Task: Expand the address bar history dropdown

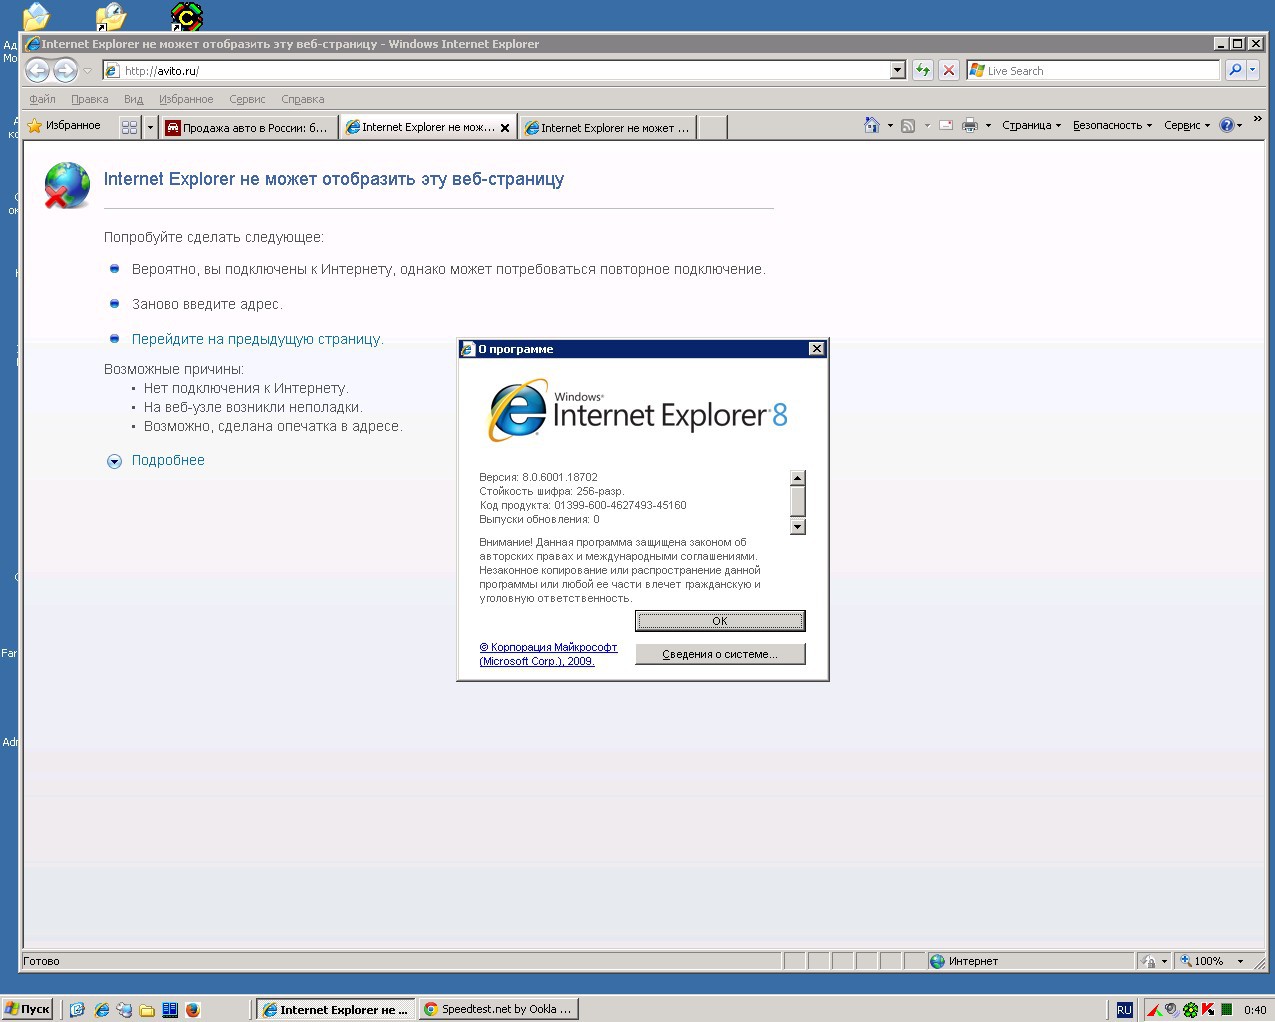Action: click(x=897, y=70)
